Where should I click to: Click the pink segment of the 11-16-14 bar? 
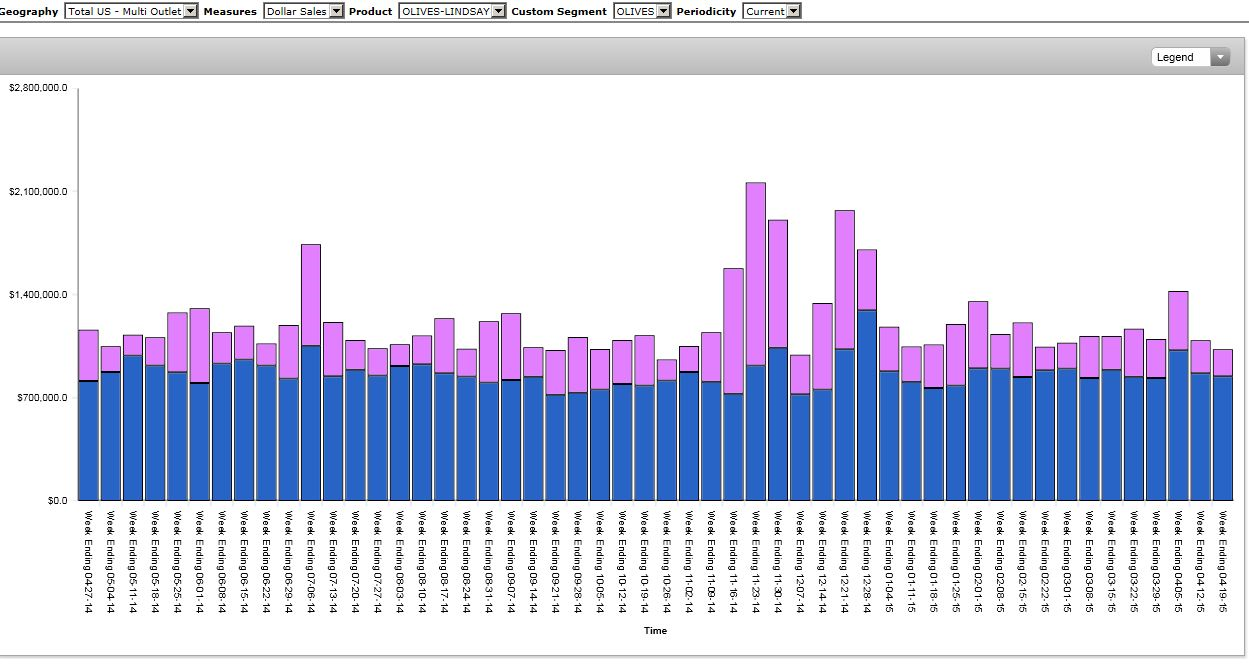734,330
